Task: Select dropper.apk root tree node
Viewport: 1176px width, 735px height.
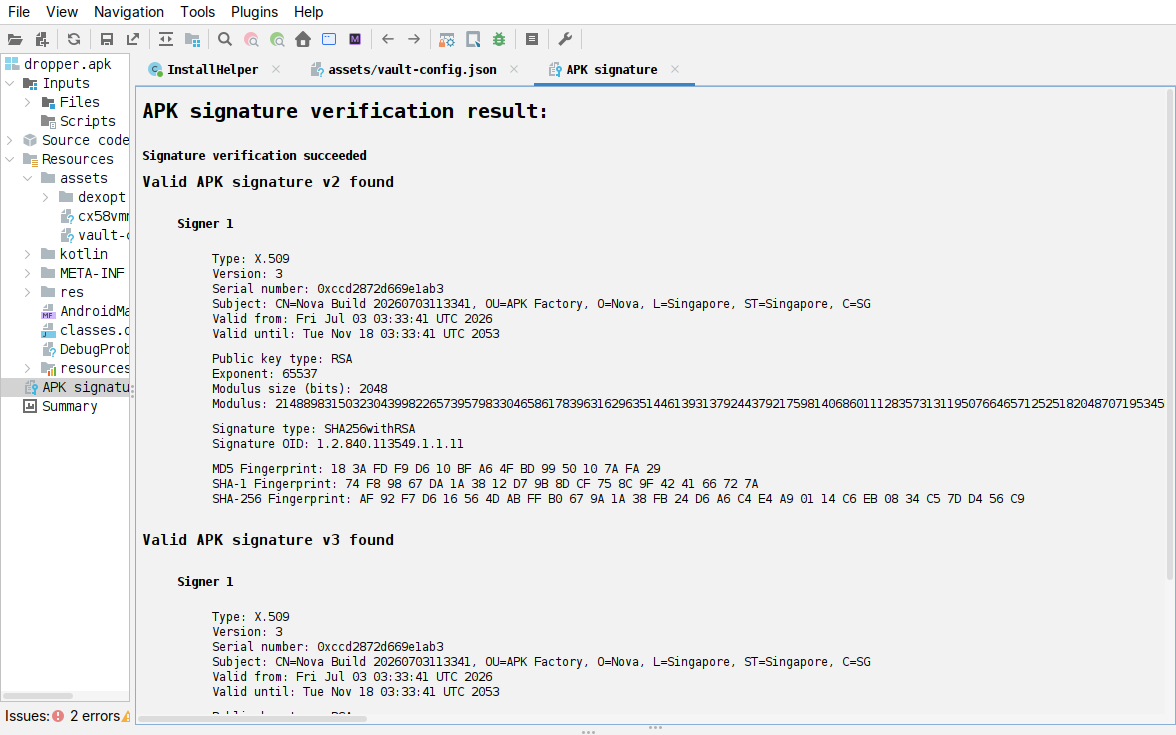Action: click(67, 64)
